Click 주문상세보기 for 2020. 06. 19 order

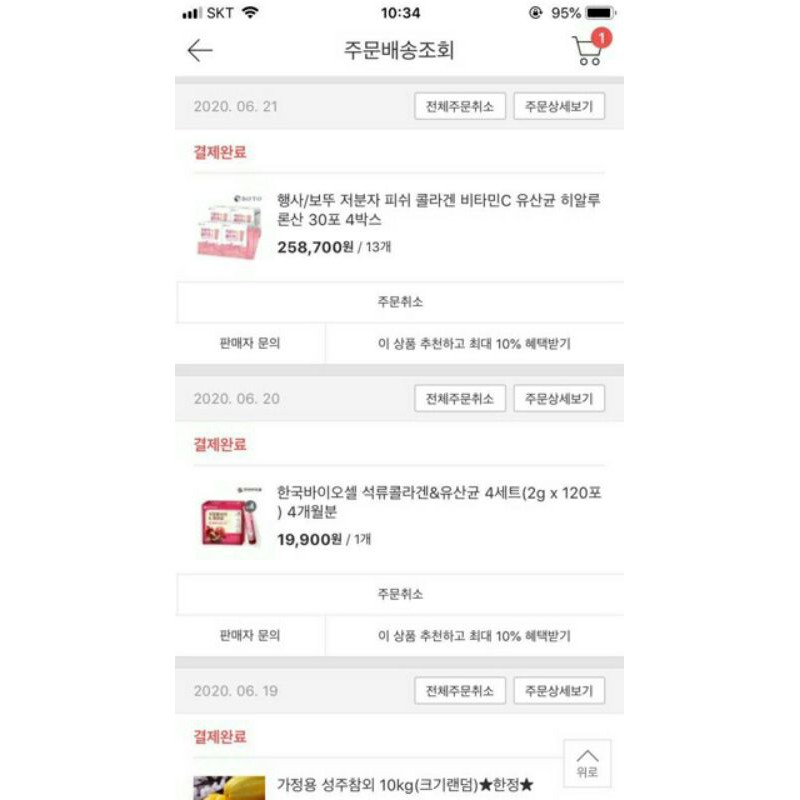(x=559, y=690)
